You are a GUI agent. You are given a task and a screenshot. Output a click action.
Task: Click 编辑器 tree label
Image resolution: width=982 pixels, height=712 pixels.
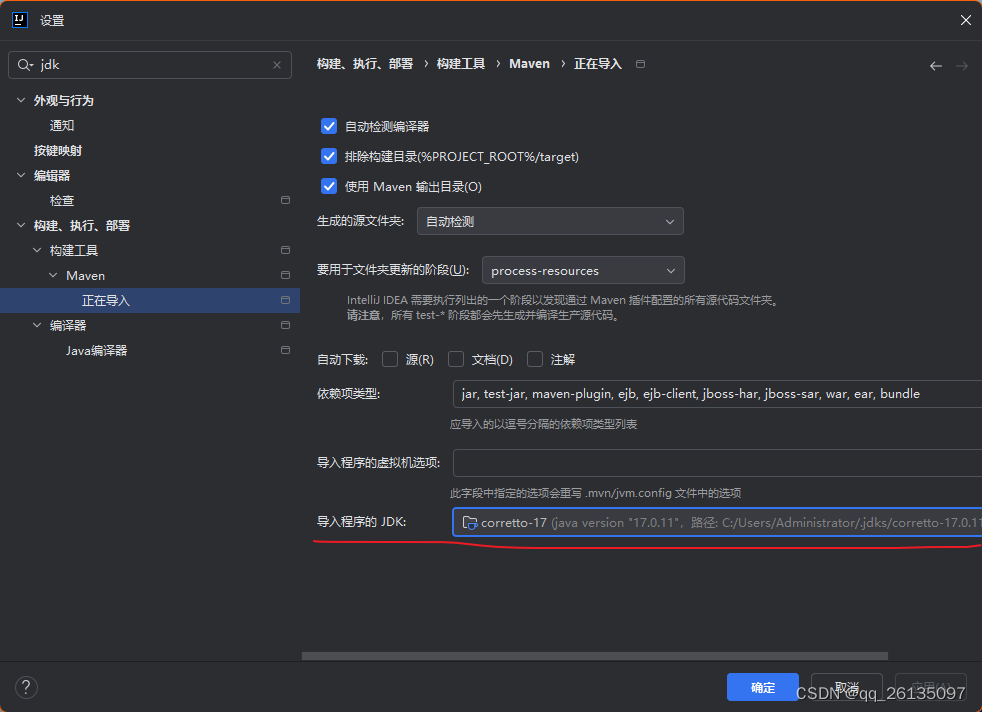click(52, 175)
